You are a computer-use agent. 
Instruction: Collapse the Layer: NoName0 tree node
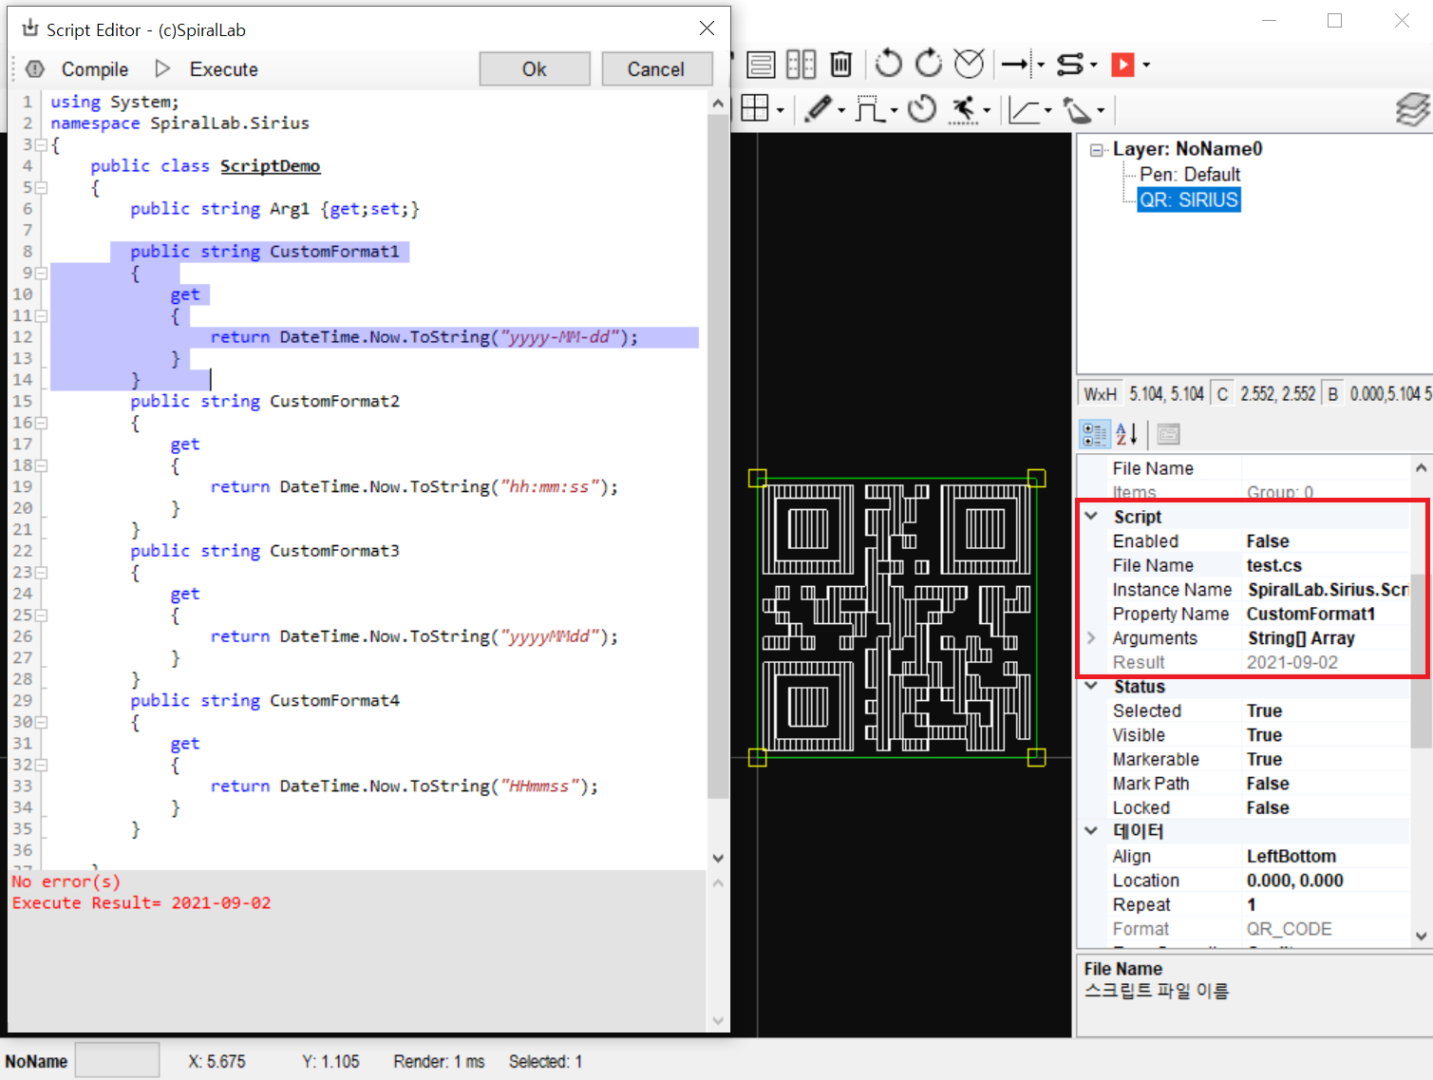pyautogui.click(x=1097, y=150)
